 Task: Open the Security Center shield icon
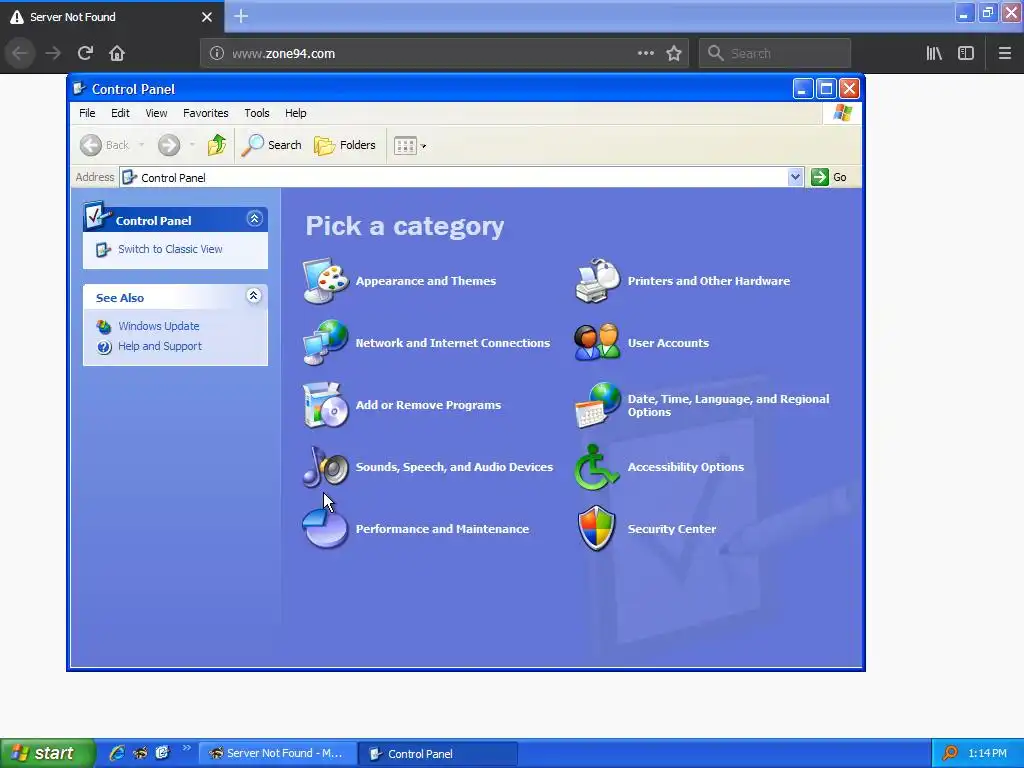click(x=597, y=528)
